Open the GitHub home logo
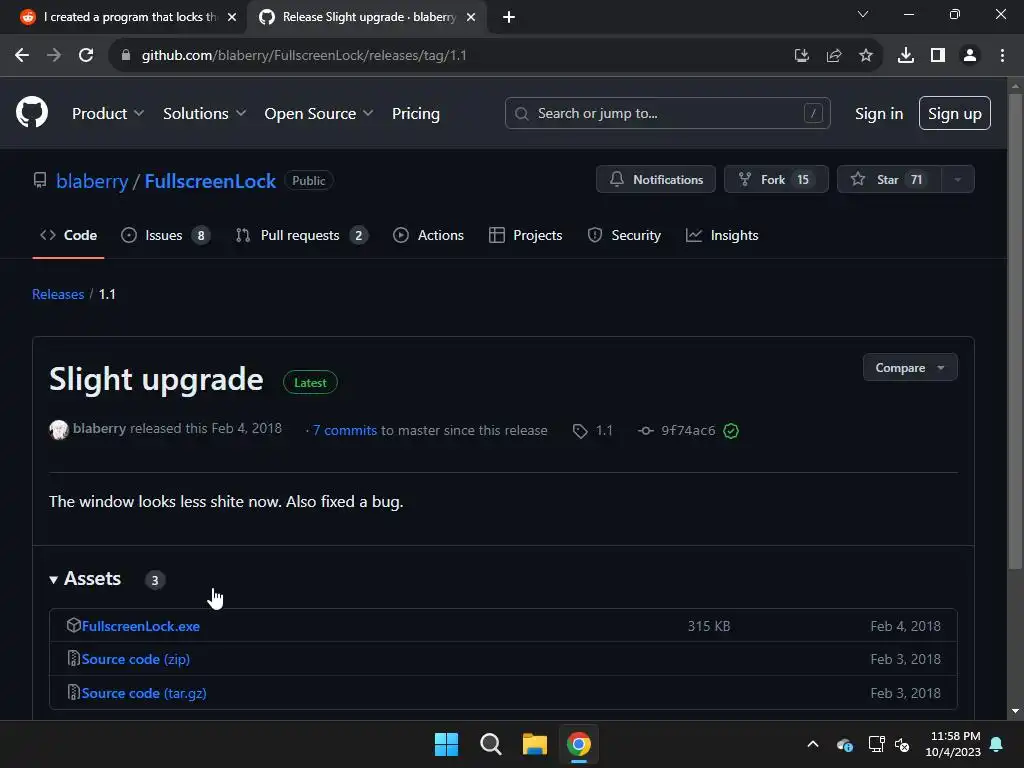 click(32, 112)
